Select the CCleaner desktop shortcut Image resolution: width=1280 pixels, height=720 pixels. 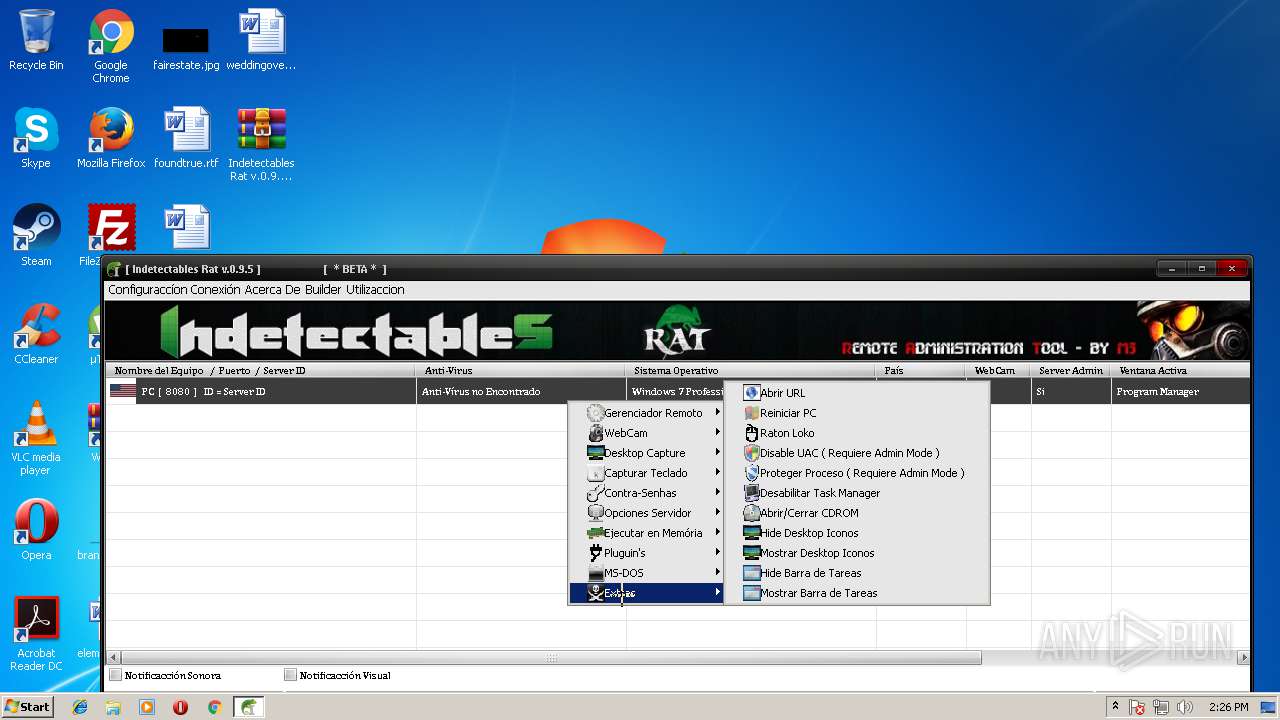[36, 334]
